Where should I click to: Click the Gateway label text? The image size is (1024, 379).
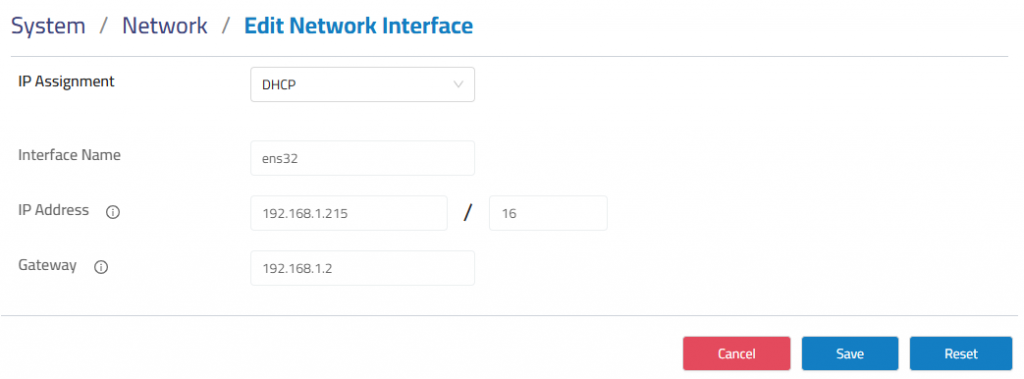click(47, 265)
